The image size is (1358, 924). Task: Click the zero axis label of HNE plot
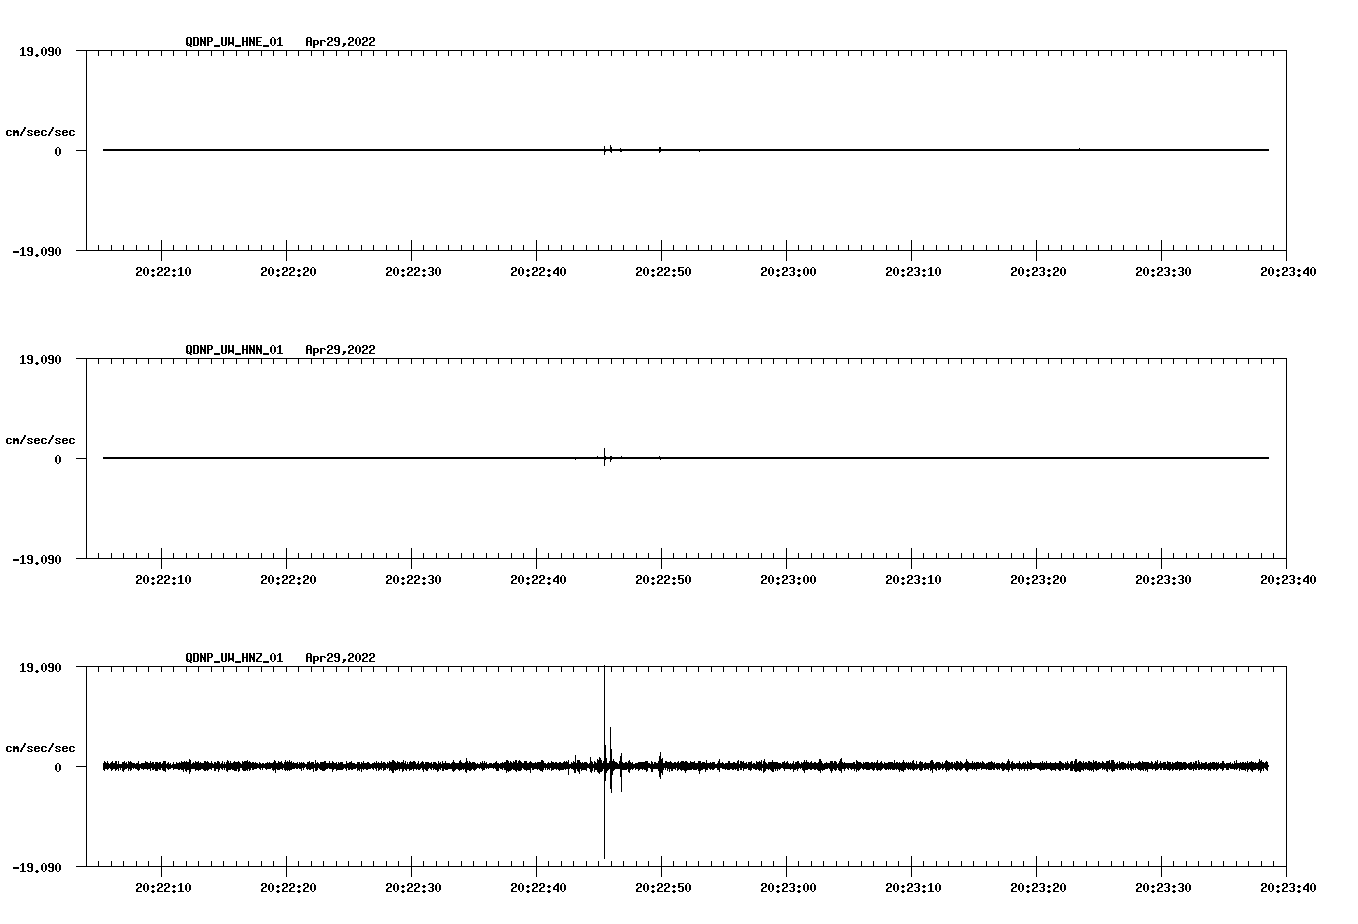coord(58,151)
